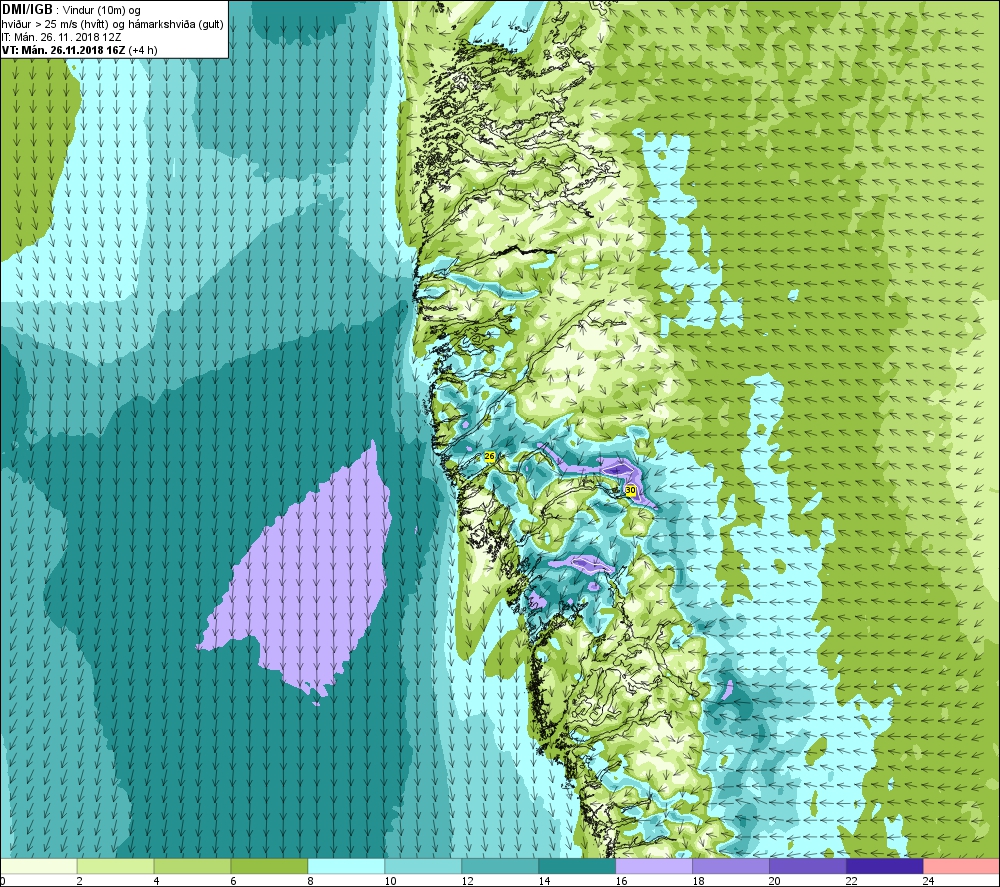Pick the light cyan 8–10 legend swatch
1000x887 pixels.
[x=346, y=866]
